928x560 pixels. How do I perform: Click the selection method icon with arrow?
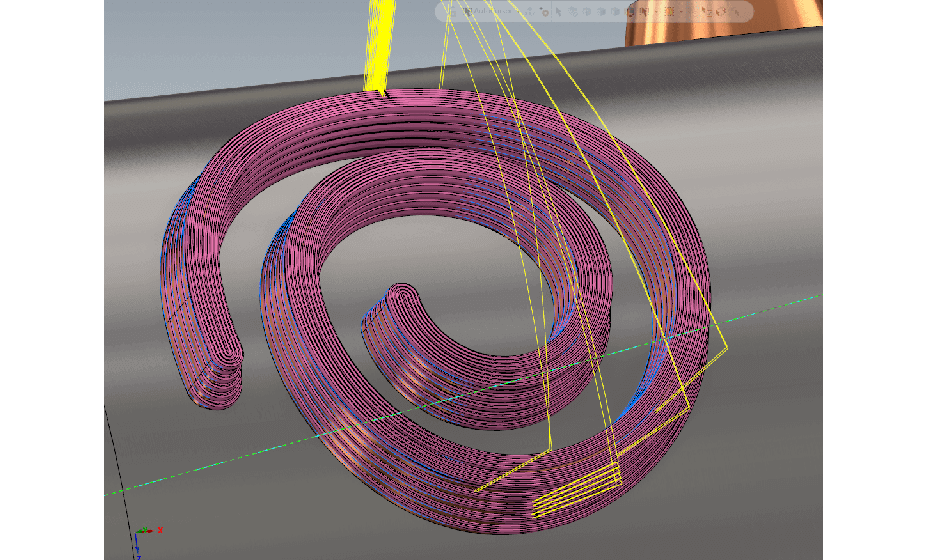click(x=644, y=12)
